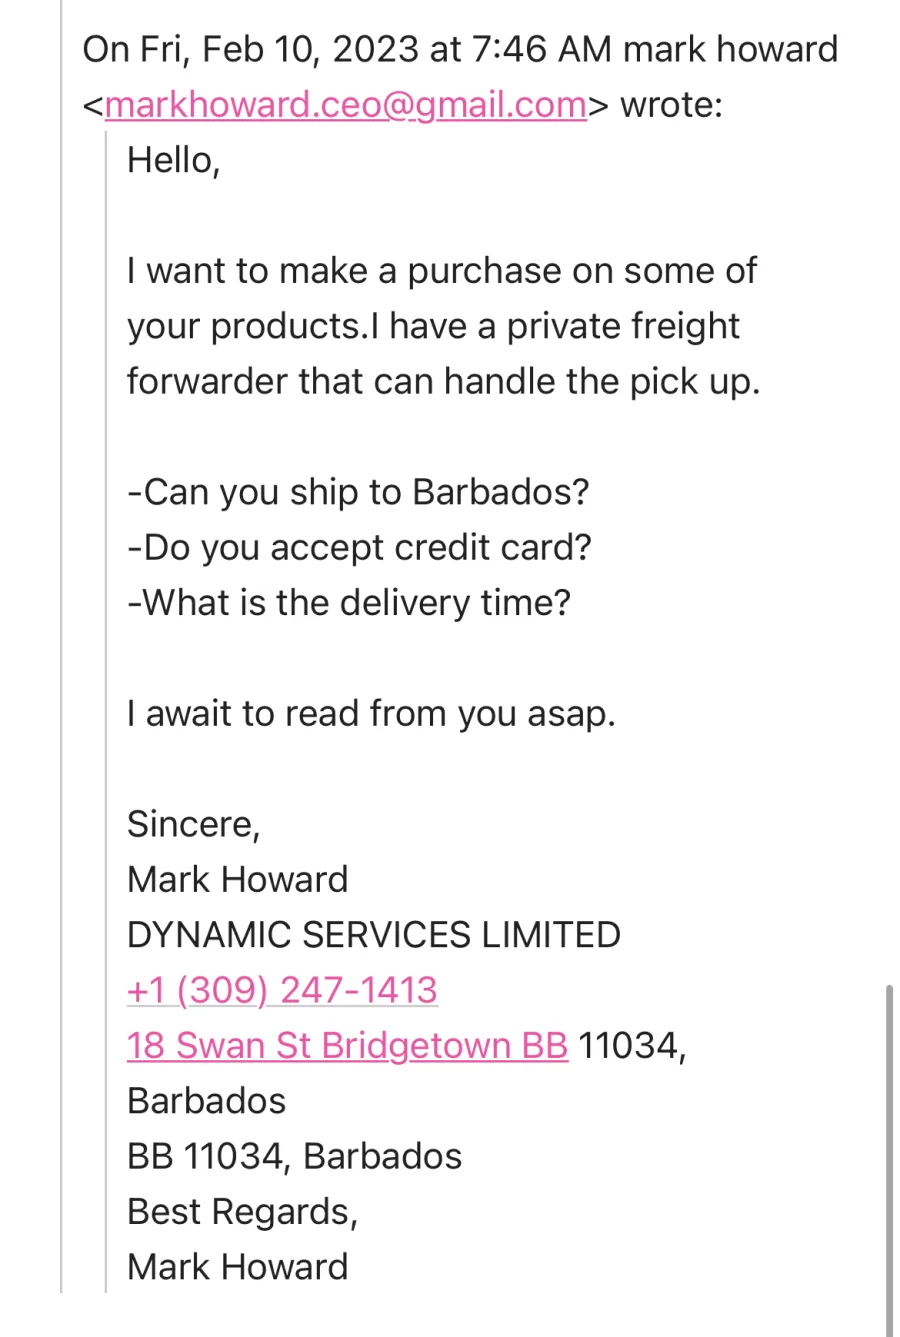Click the '-Do you accept credit card?' question

pos(359,547)
